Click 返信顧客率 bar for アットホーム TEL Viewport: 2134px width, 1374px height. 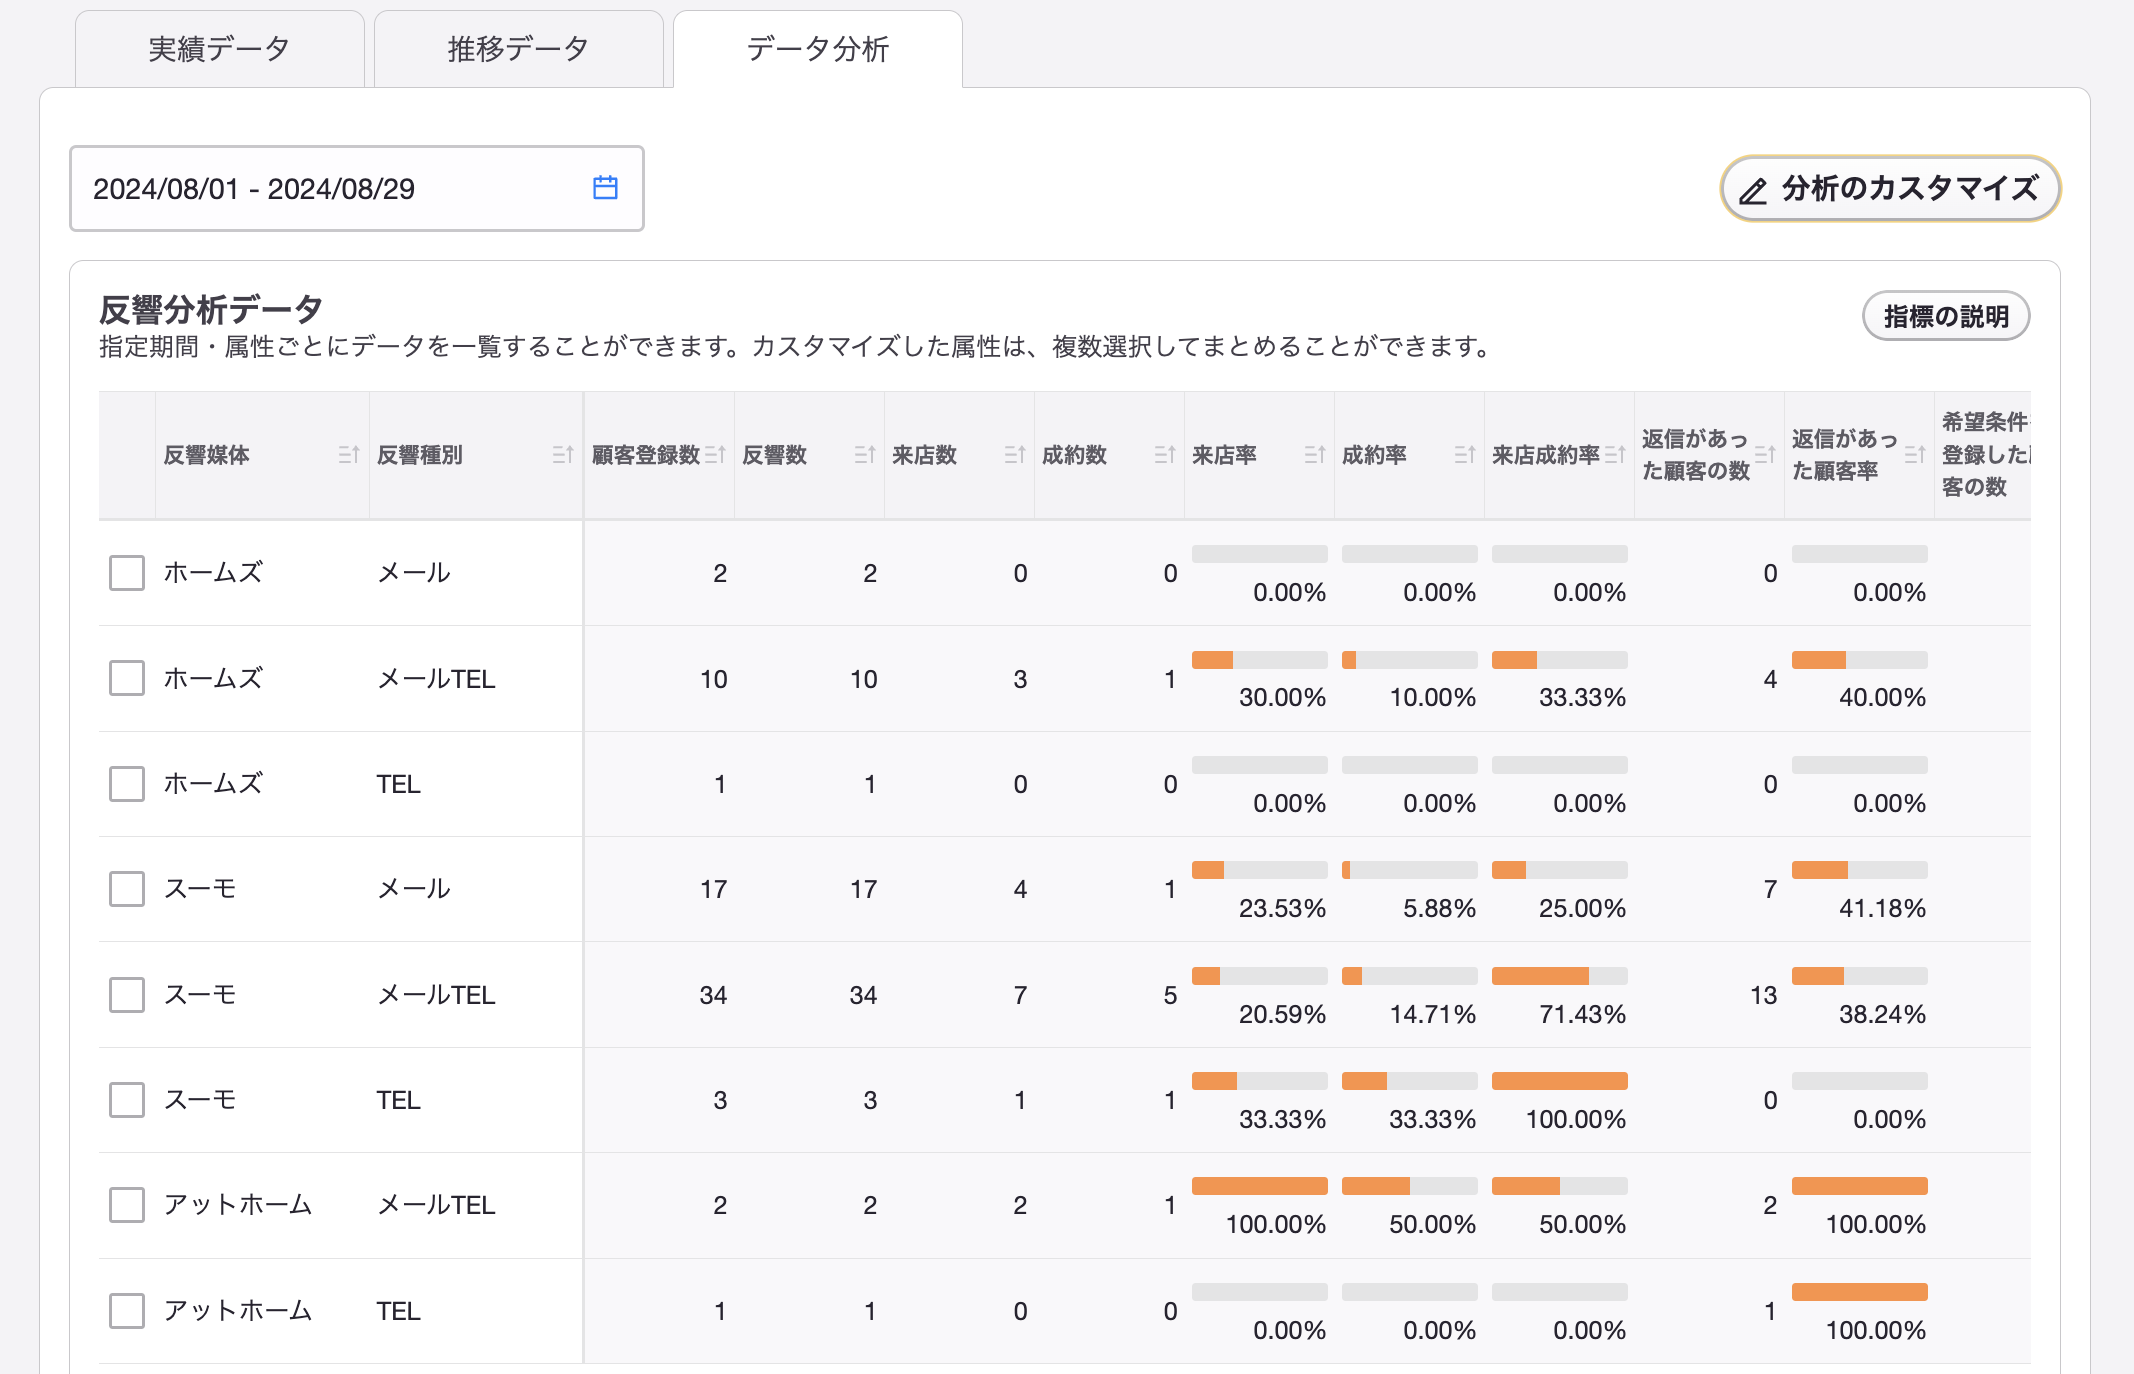(x=1860, y=1292)
